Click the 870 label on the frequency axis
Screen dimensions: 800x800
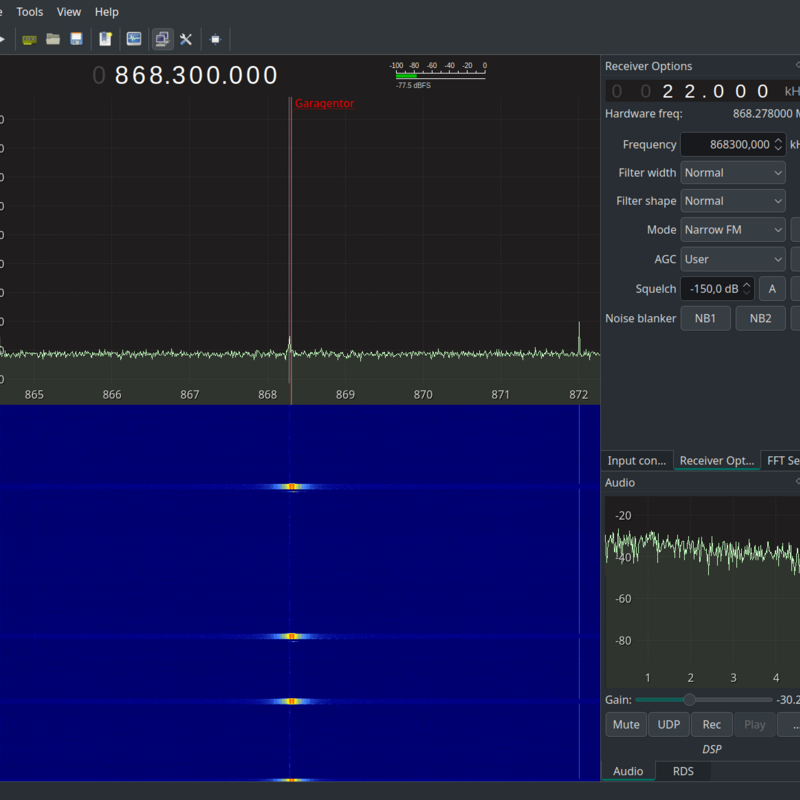pos(423,394)
